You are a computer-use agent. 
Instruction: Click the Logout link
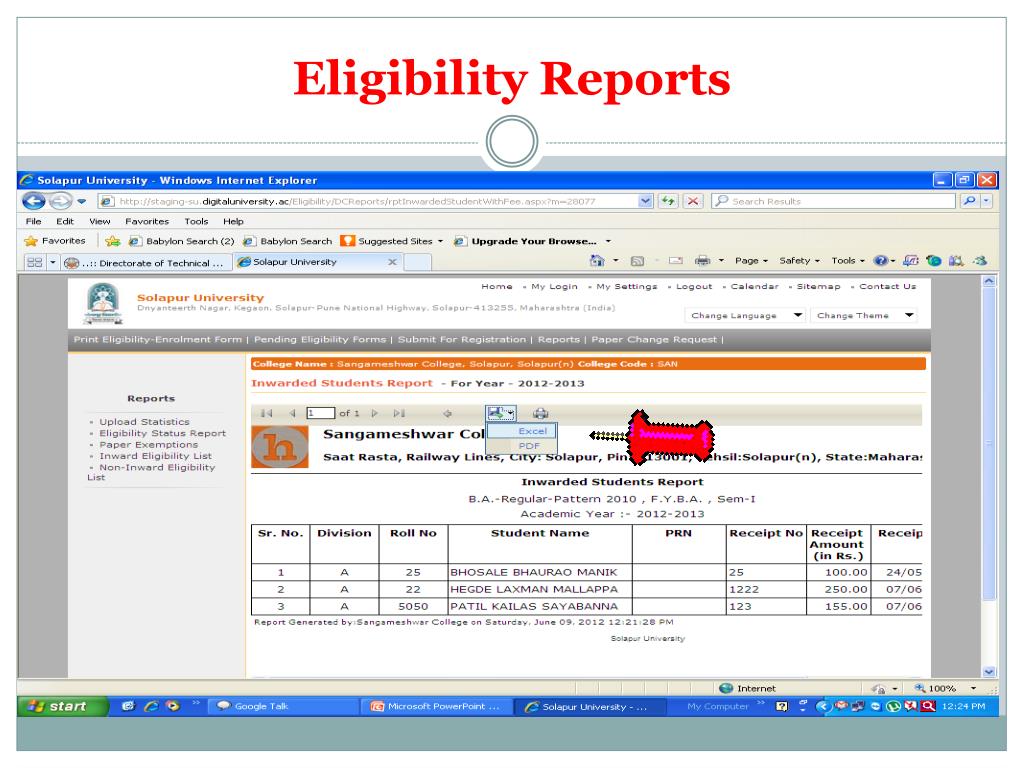(x=694, y=286)
